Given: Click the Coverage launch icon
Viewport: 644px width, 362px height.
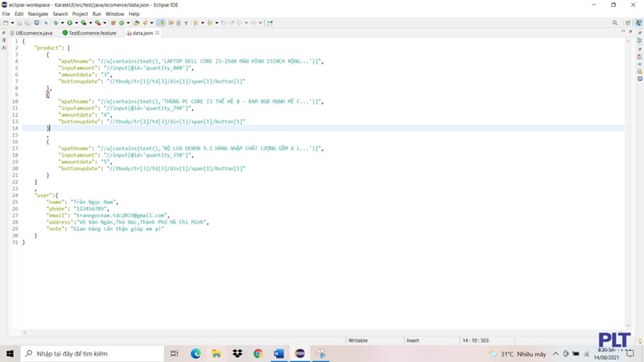Looking at the screenshot, I should pos(84,23).
